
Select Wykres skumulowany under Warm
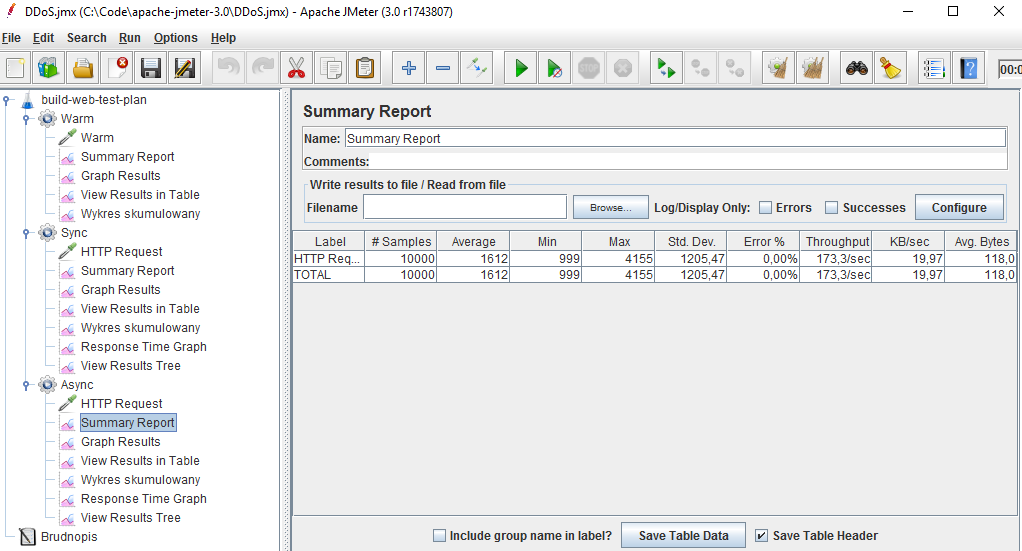click(x=140, y=214)
